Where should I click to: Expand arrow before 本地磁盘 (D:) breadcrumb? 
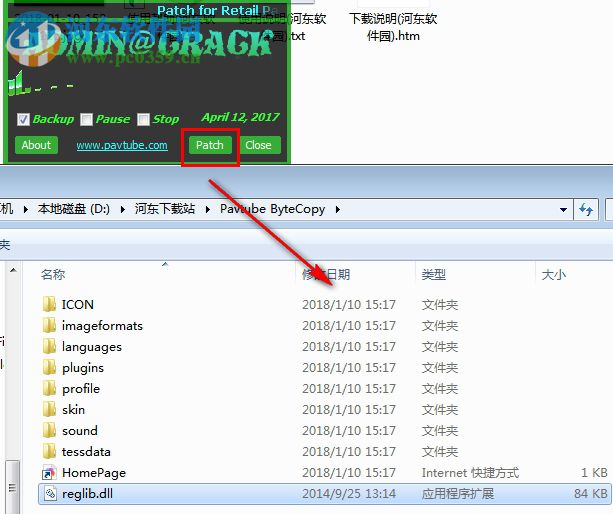[26, 210]
